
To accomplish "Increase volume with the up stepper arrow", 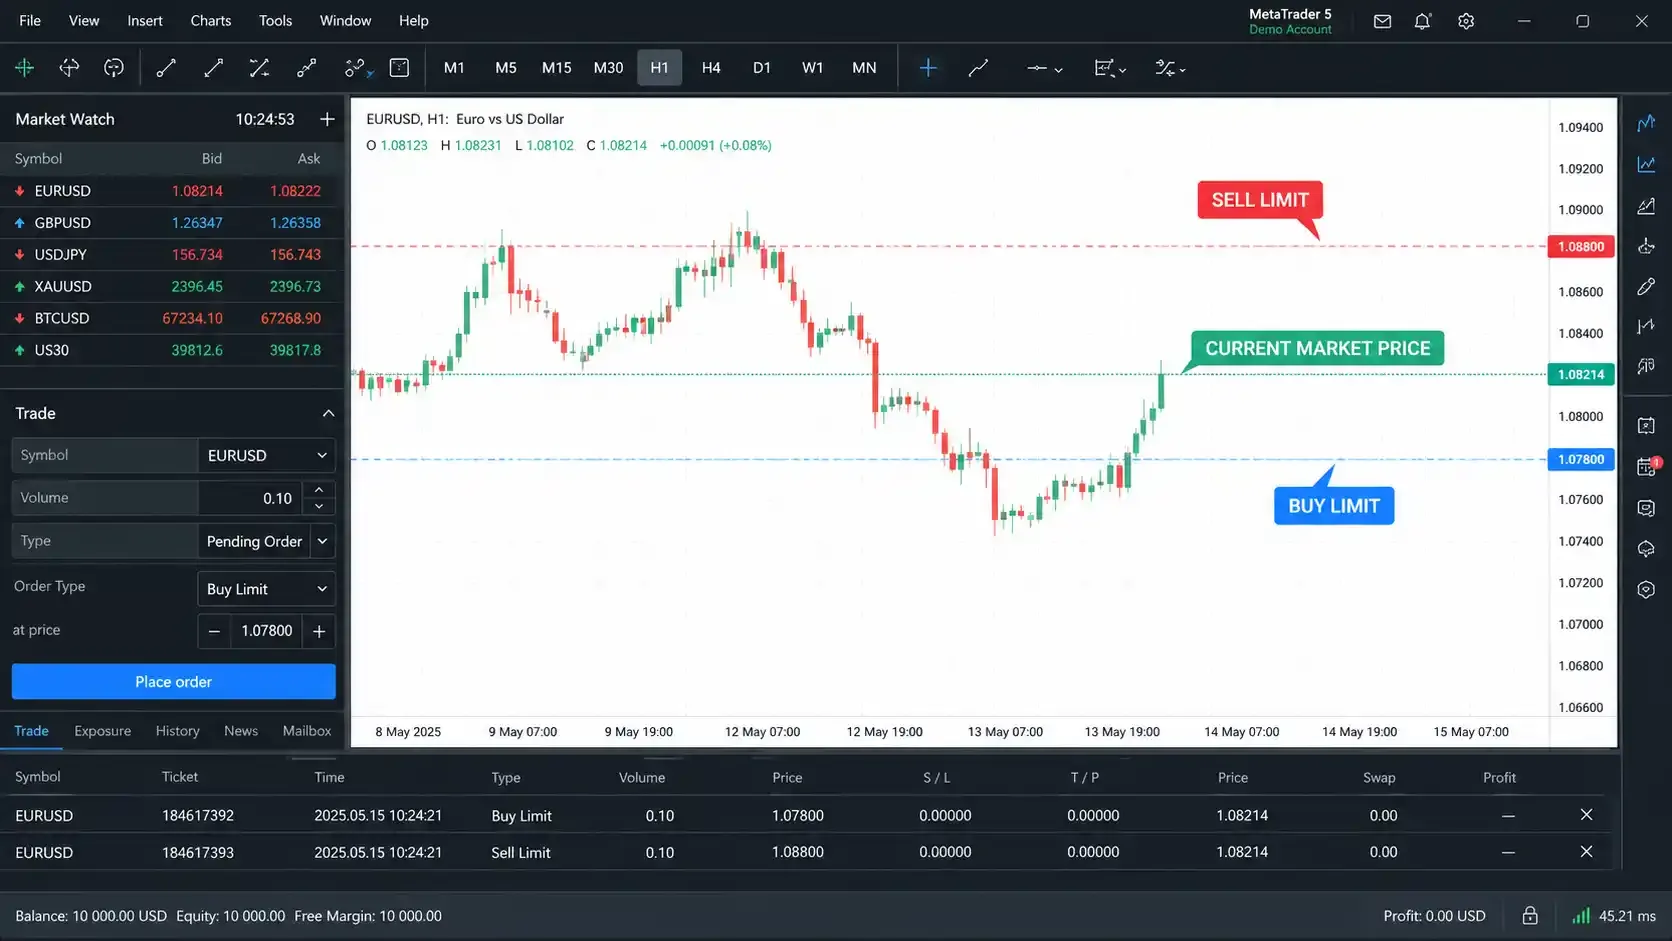I will [x=319, y=489].
